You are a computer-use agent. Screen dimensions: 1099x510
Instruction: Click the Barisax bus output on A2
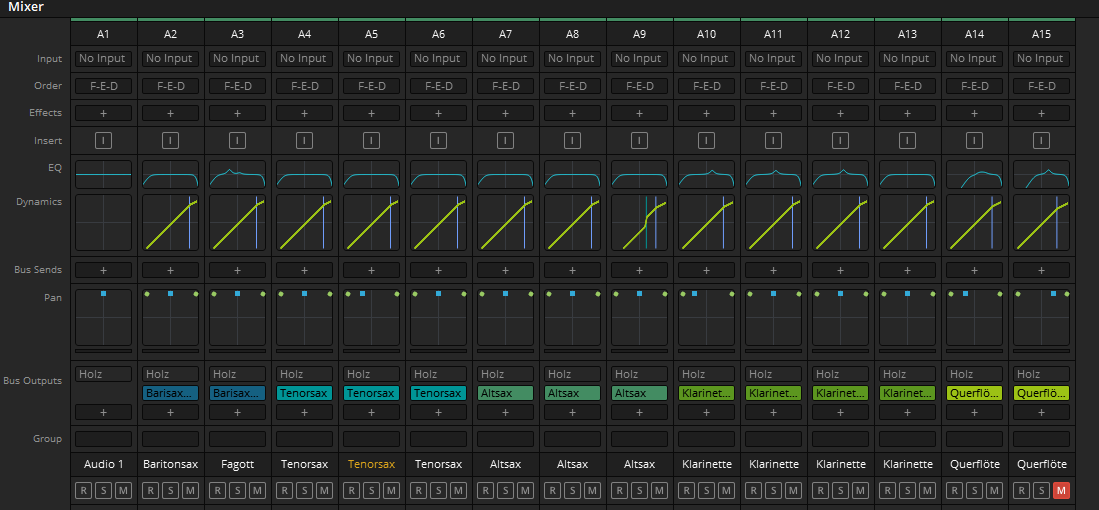(170, 393)
